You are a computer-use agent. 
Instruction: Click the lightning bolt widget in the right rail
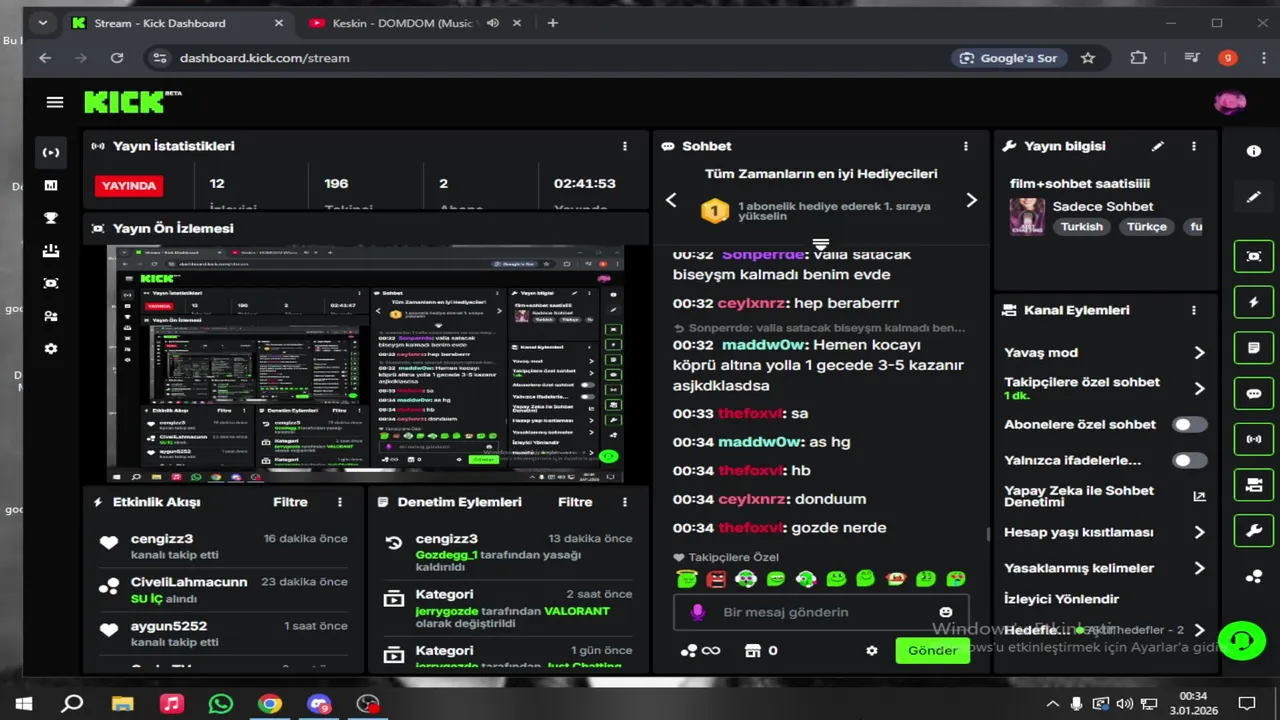point(1254,301)
